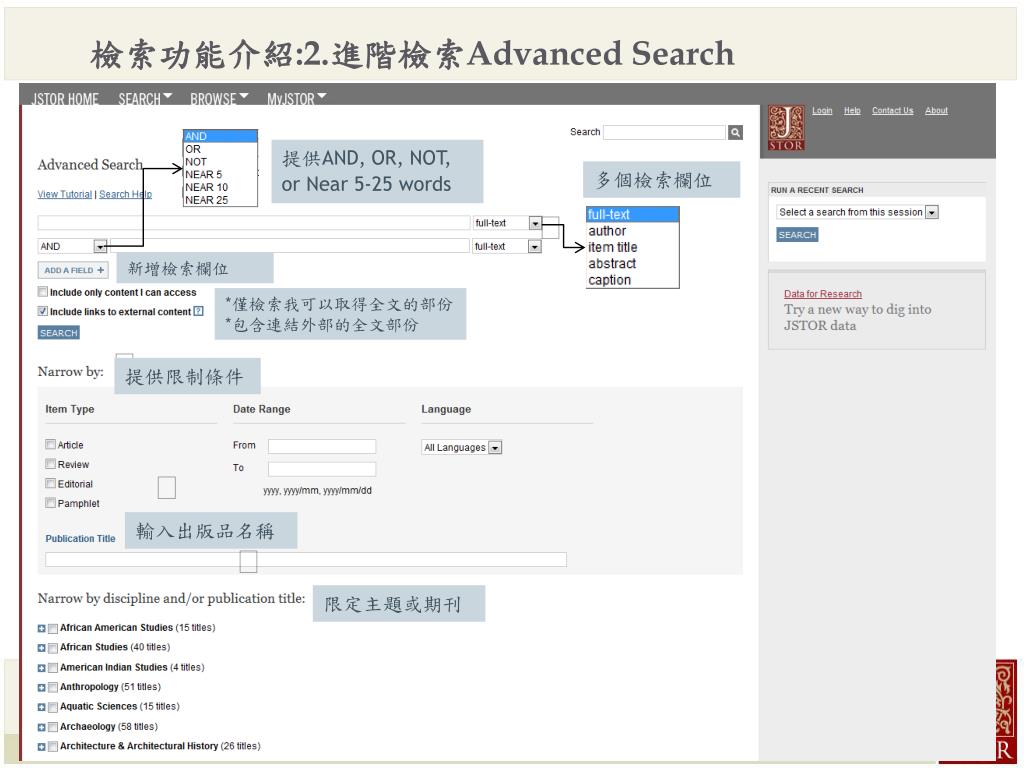Select the African American Studies checkbox
The width and height of the screenshot is (1024, 768).
(53, 628)
